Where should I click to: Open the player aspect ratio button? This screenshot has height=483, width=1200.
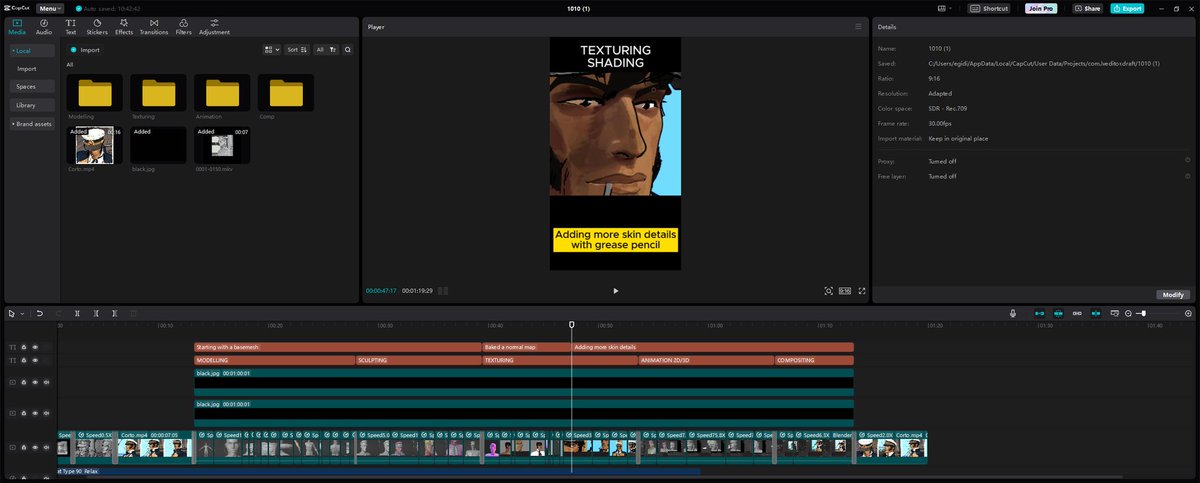(x=845, y=291)
